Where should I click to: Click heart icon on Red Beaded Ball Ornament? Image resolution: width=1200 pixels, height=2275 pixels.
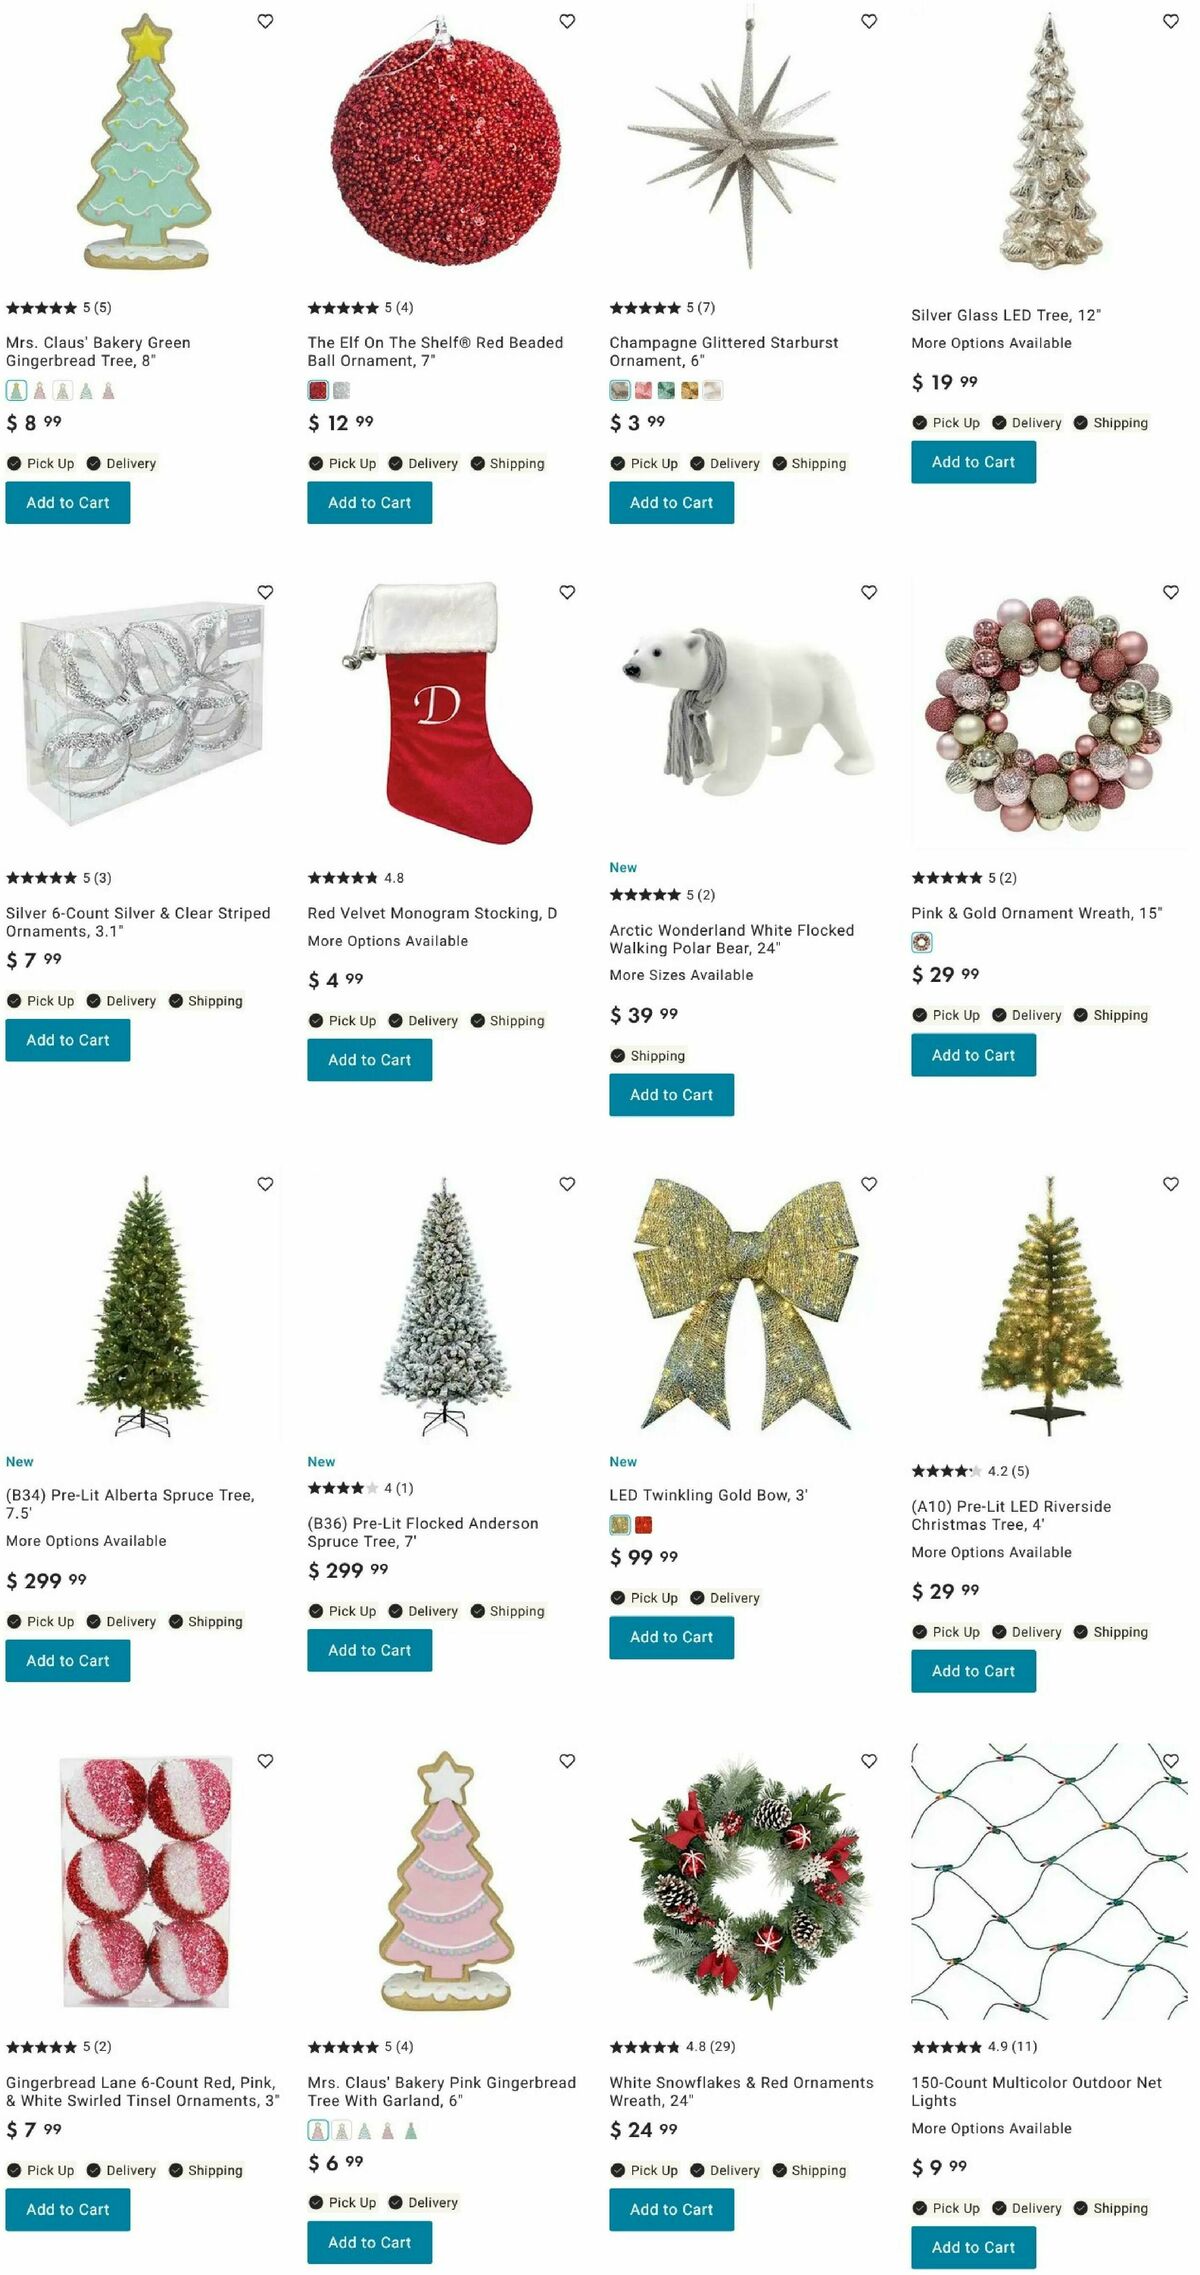point(567,21)
